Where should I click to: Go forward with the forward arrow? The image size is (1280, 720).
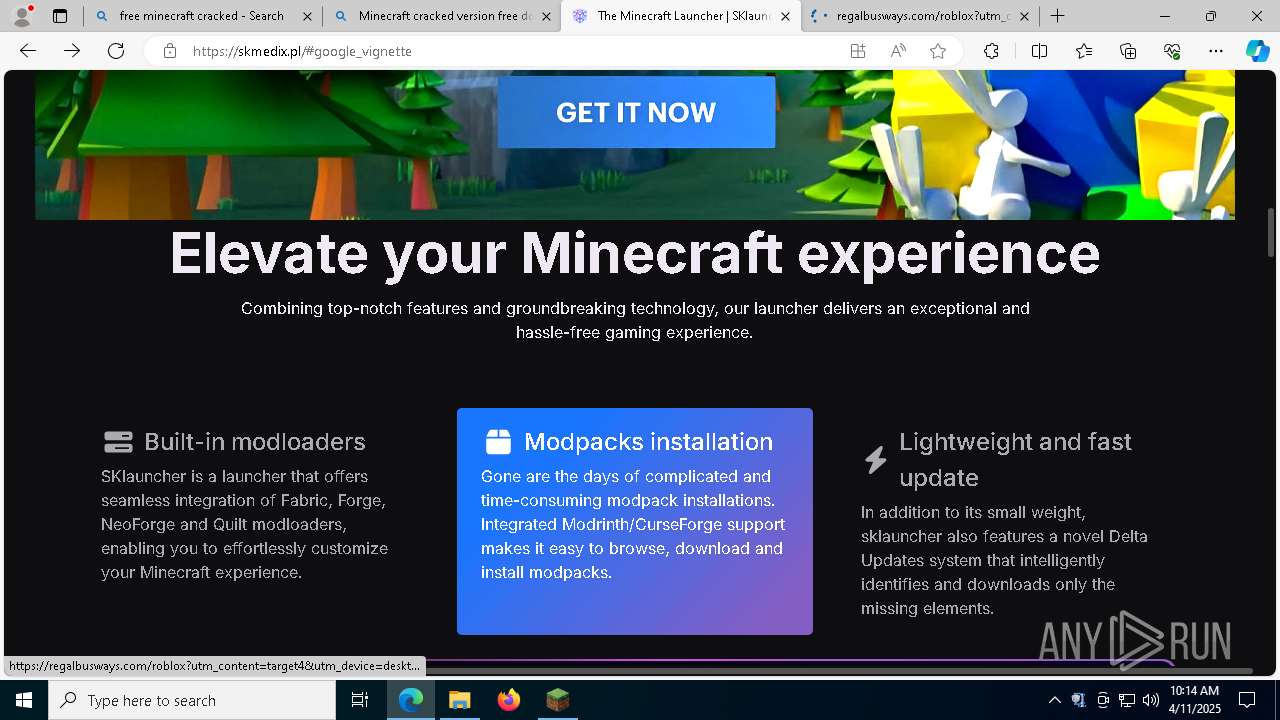(x=72, y=51)
